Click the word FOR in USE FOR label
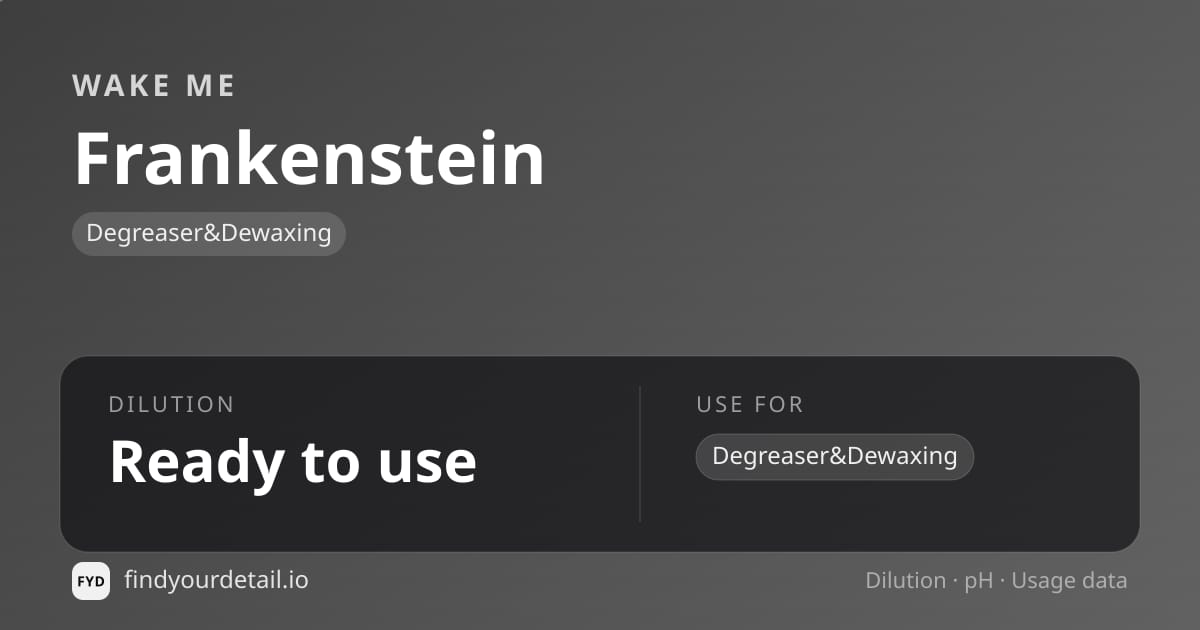 (x=780, y=405)
